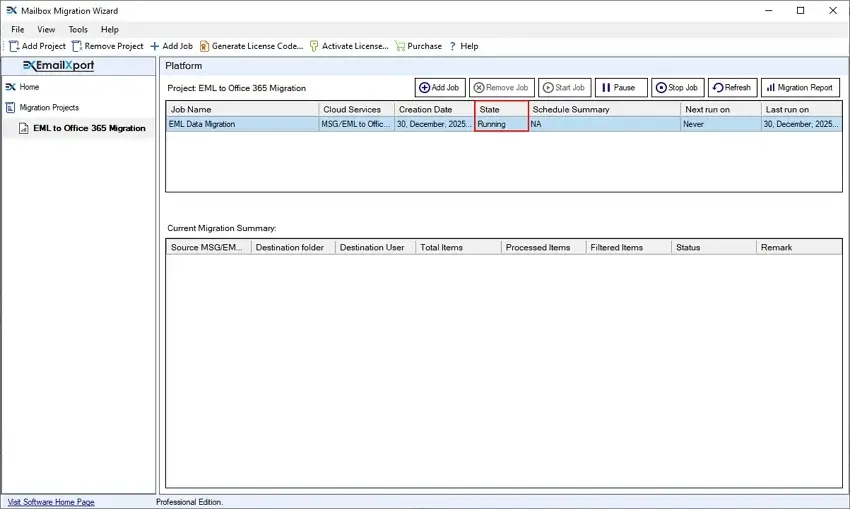Visit Software Home Page link
850x509 pixels.
[51, 502]
